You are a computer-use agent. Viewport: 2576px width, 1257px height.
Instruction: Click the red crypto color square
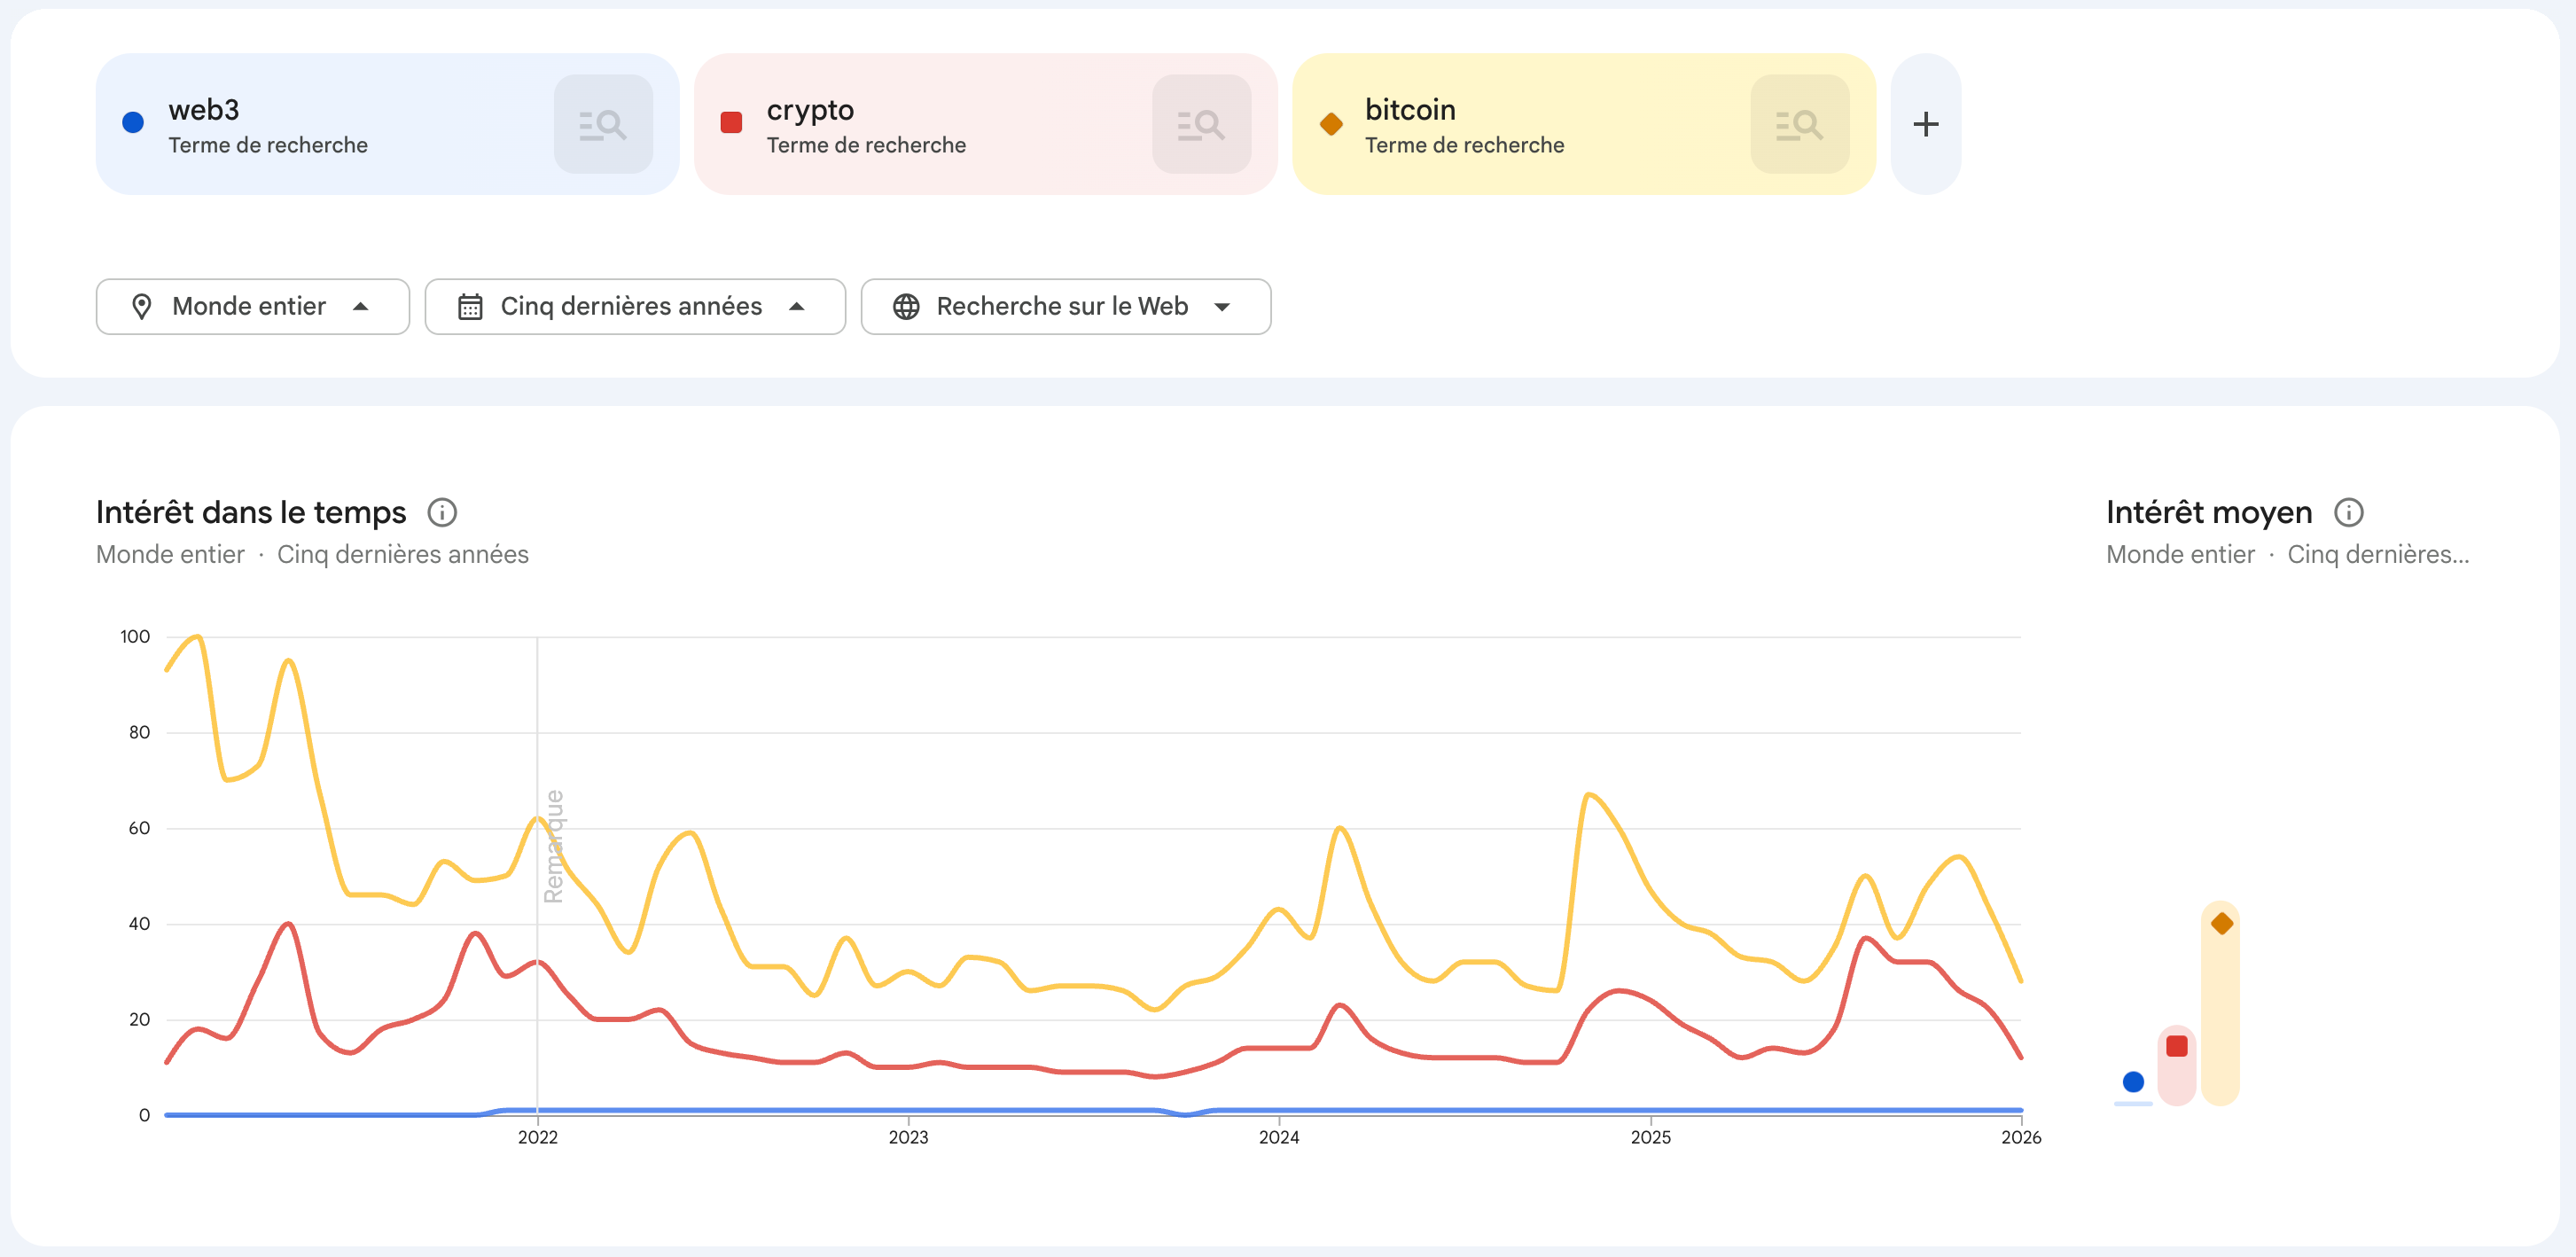pyautogui.click(x=731, y=123)
